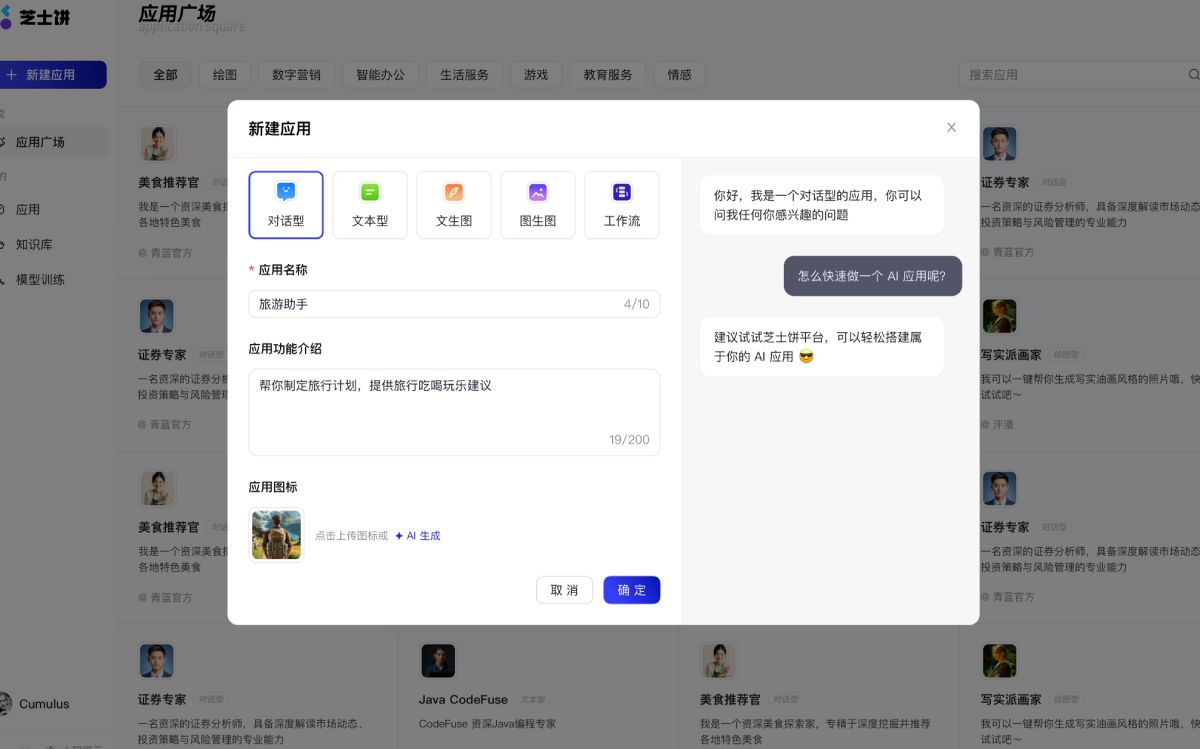Viewport: 1200px width, 749px height.
Task: Open 知识库 in the sidebar
Action: coord(34,244)
